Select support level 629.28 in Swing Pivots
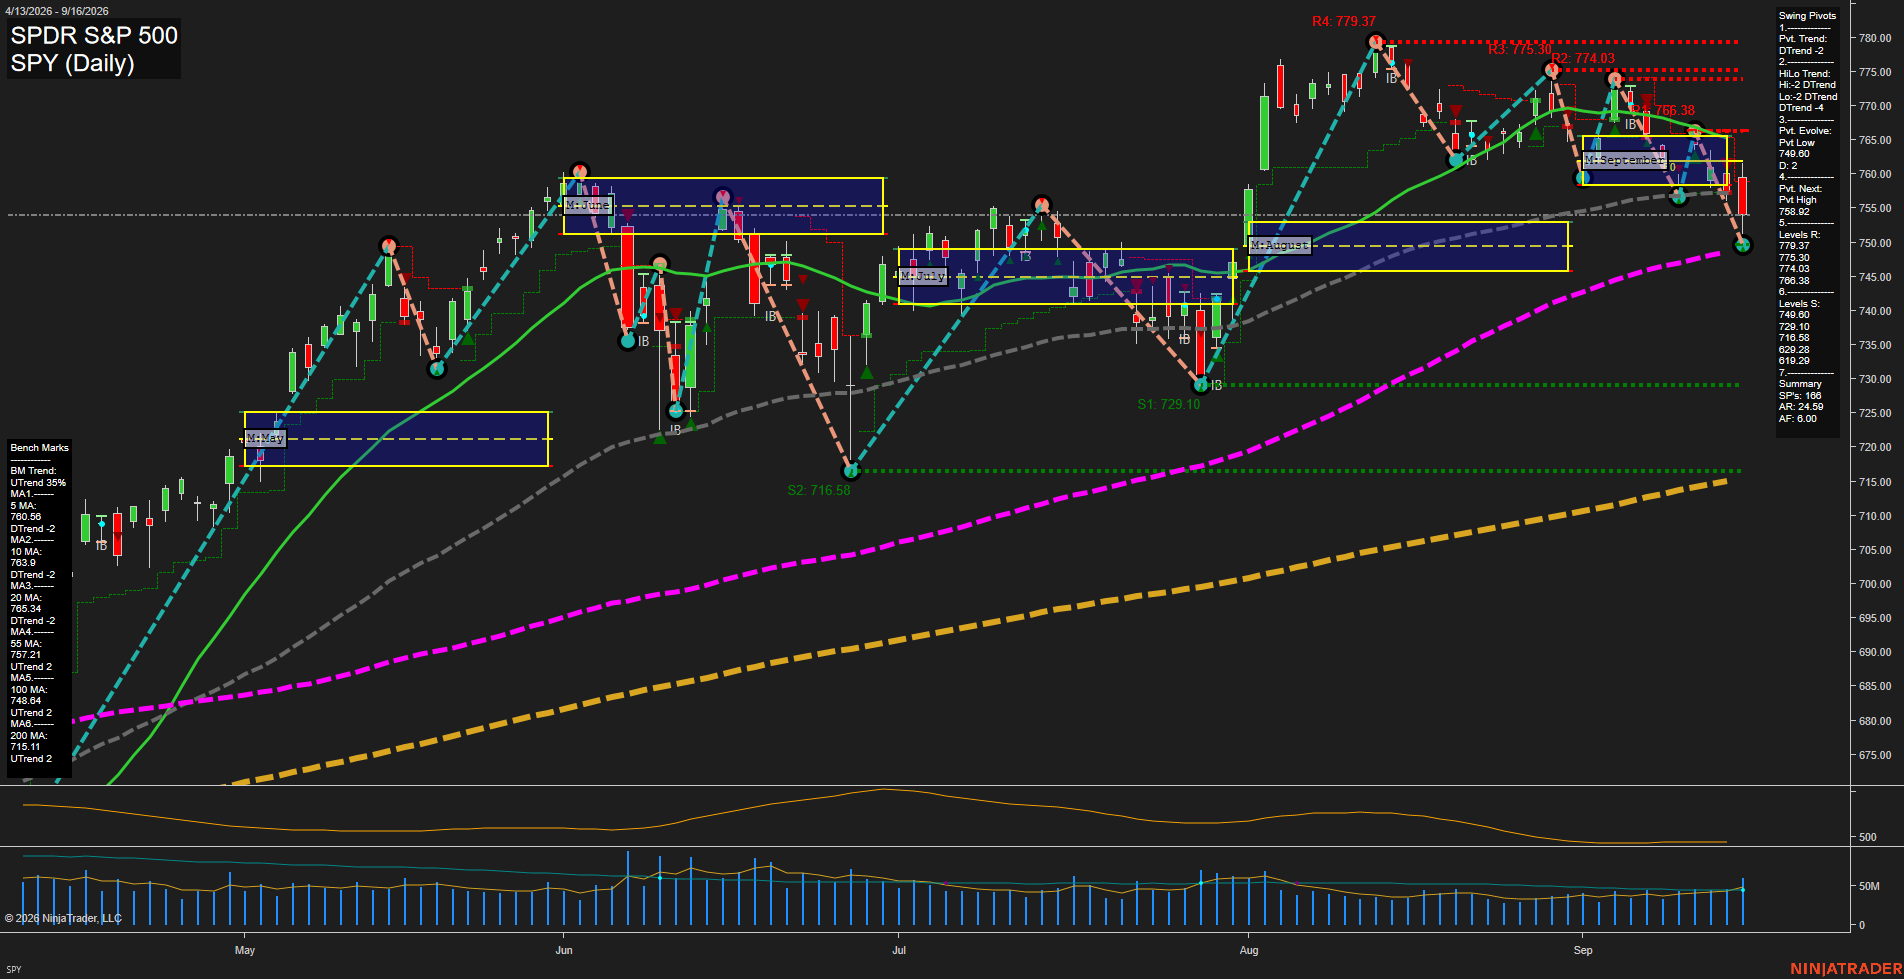The image size is (1904, 979). [1794, 350]
